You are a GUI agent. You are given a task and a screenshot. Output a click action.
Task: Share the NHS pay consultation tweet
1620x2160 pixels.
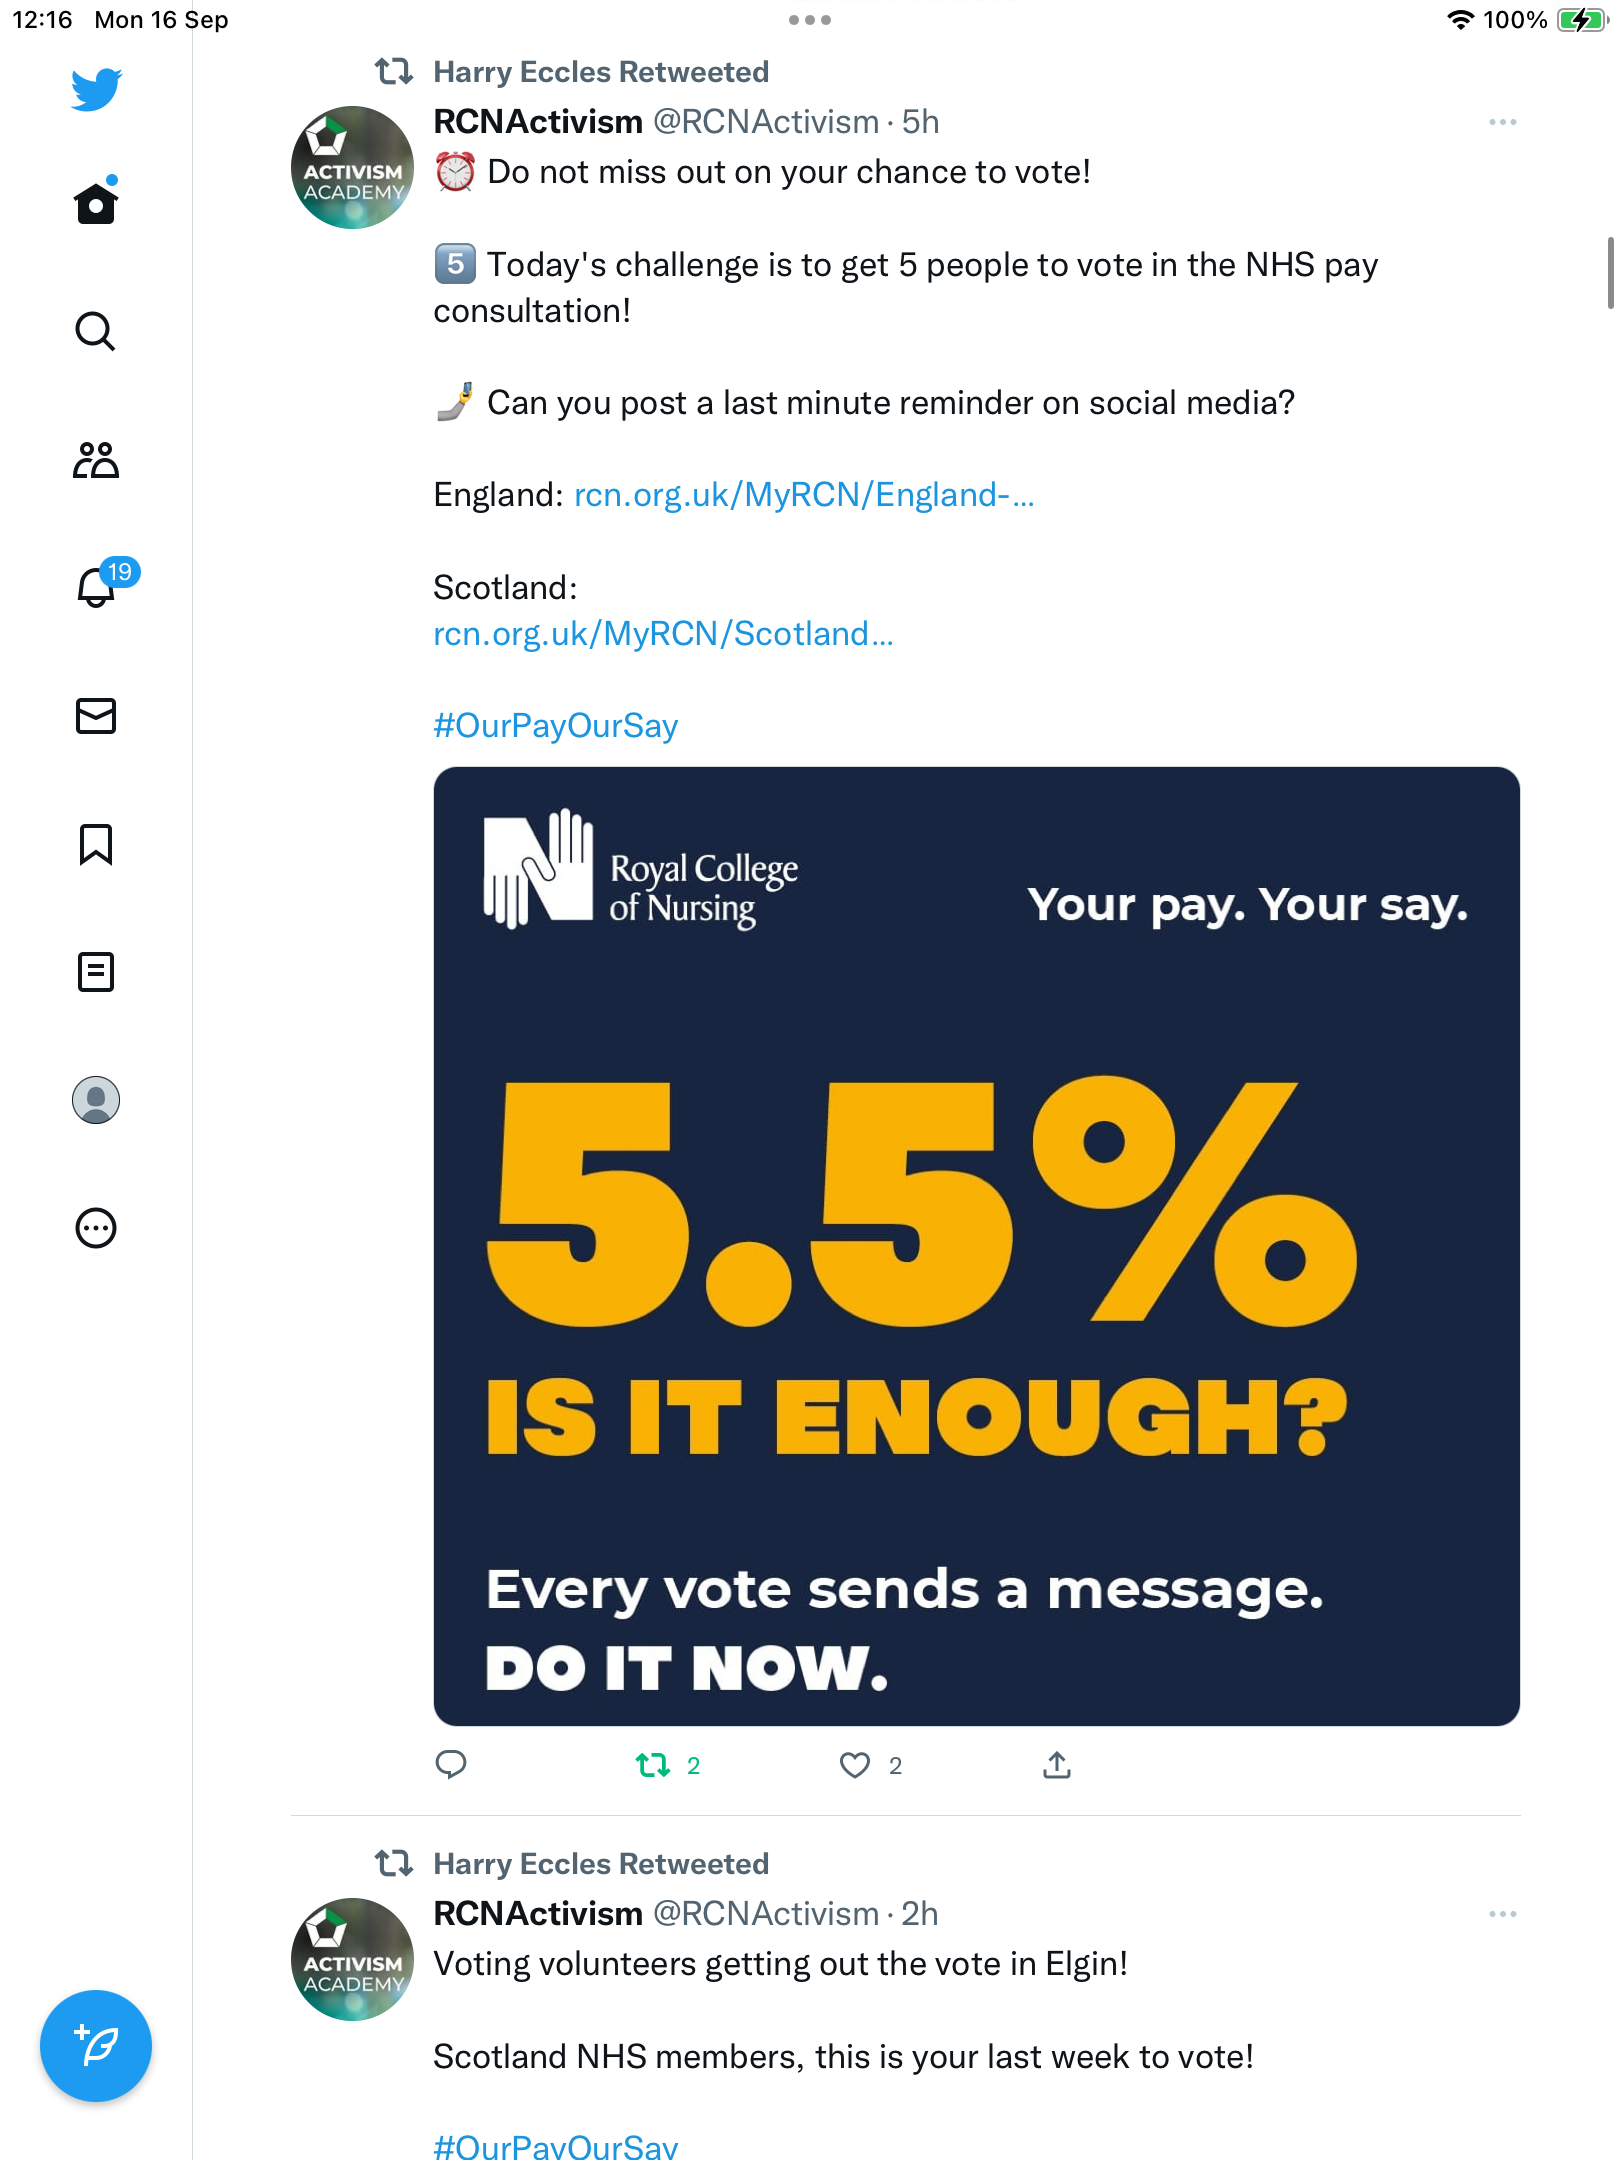(x=1057, y=1766)
